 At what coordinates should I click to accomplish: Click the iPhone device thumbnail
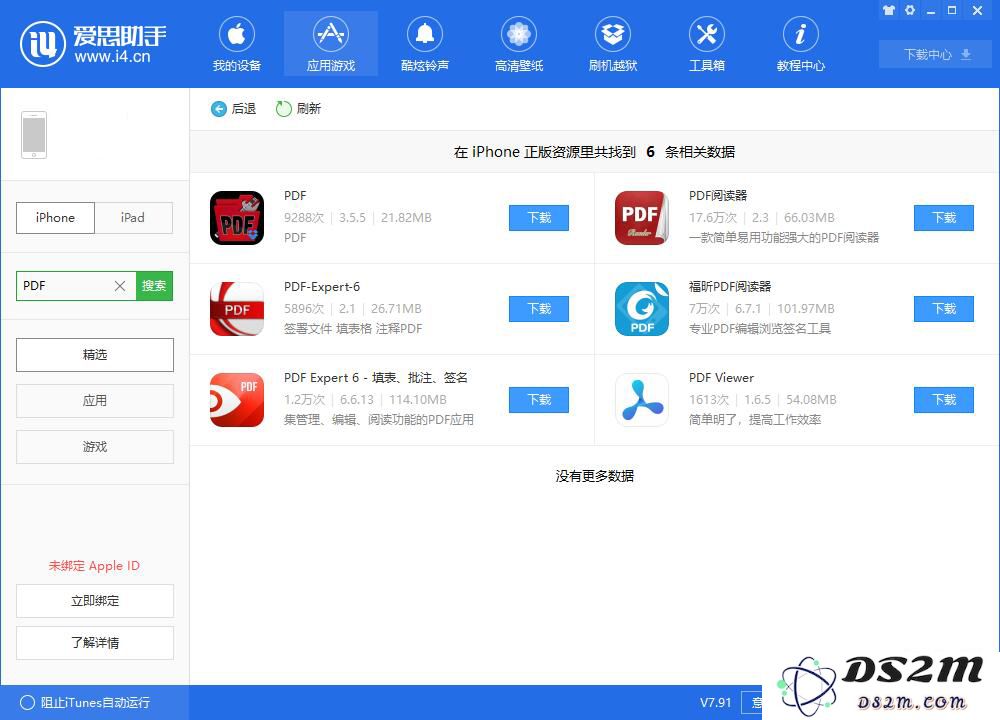pos(34,135)
